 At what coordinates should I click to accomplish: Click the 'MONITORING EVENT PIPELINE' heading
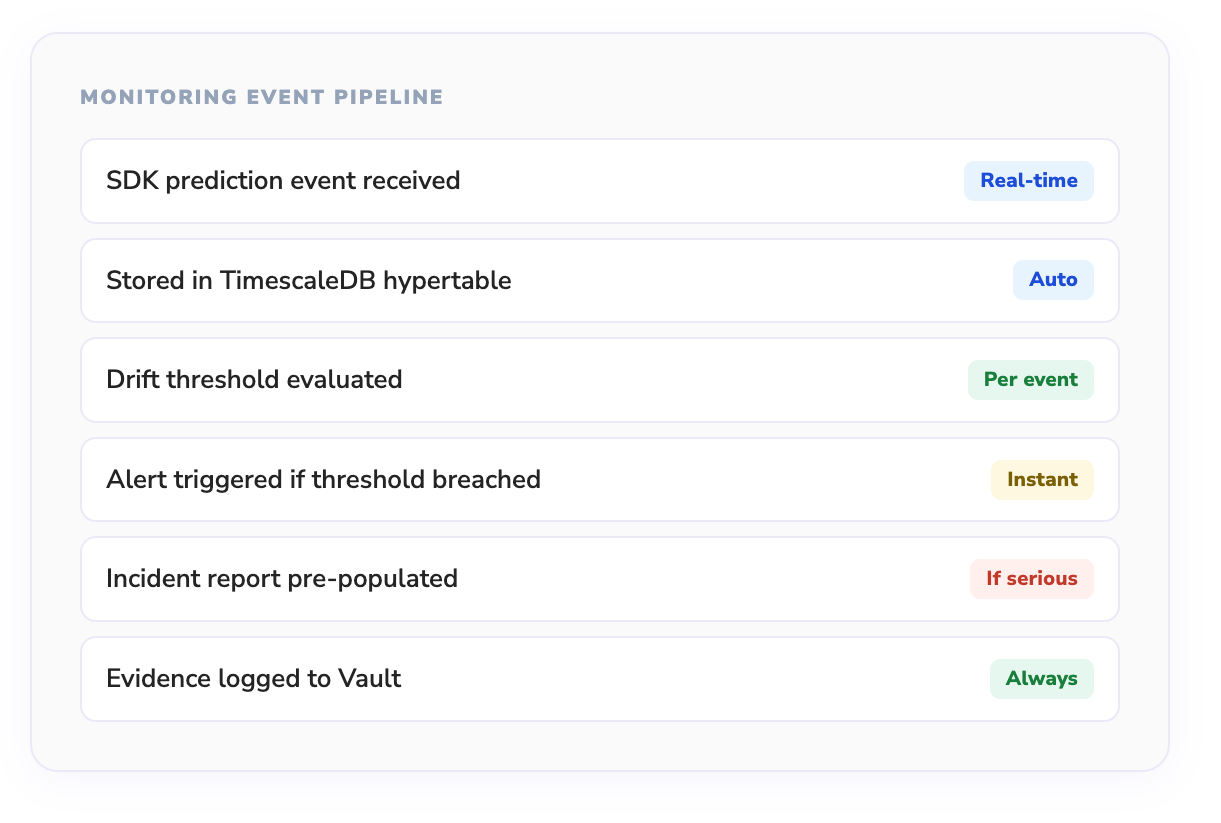[x=262, y=97]
